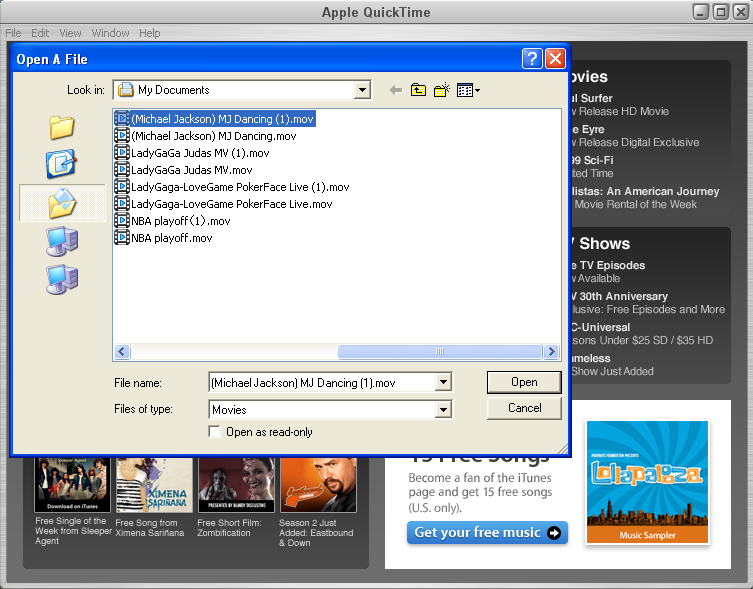
Task: Open C-Universal link in TV Shows
Action: coord(600,327)
